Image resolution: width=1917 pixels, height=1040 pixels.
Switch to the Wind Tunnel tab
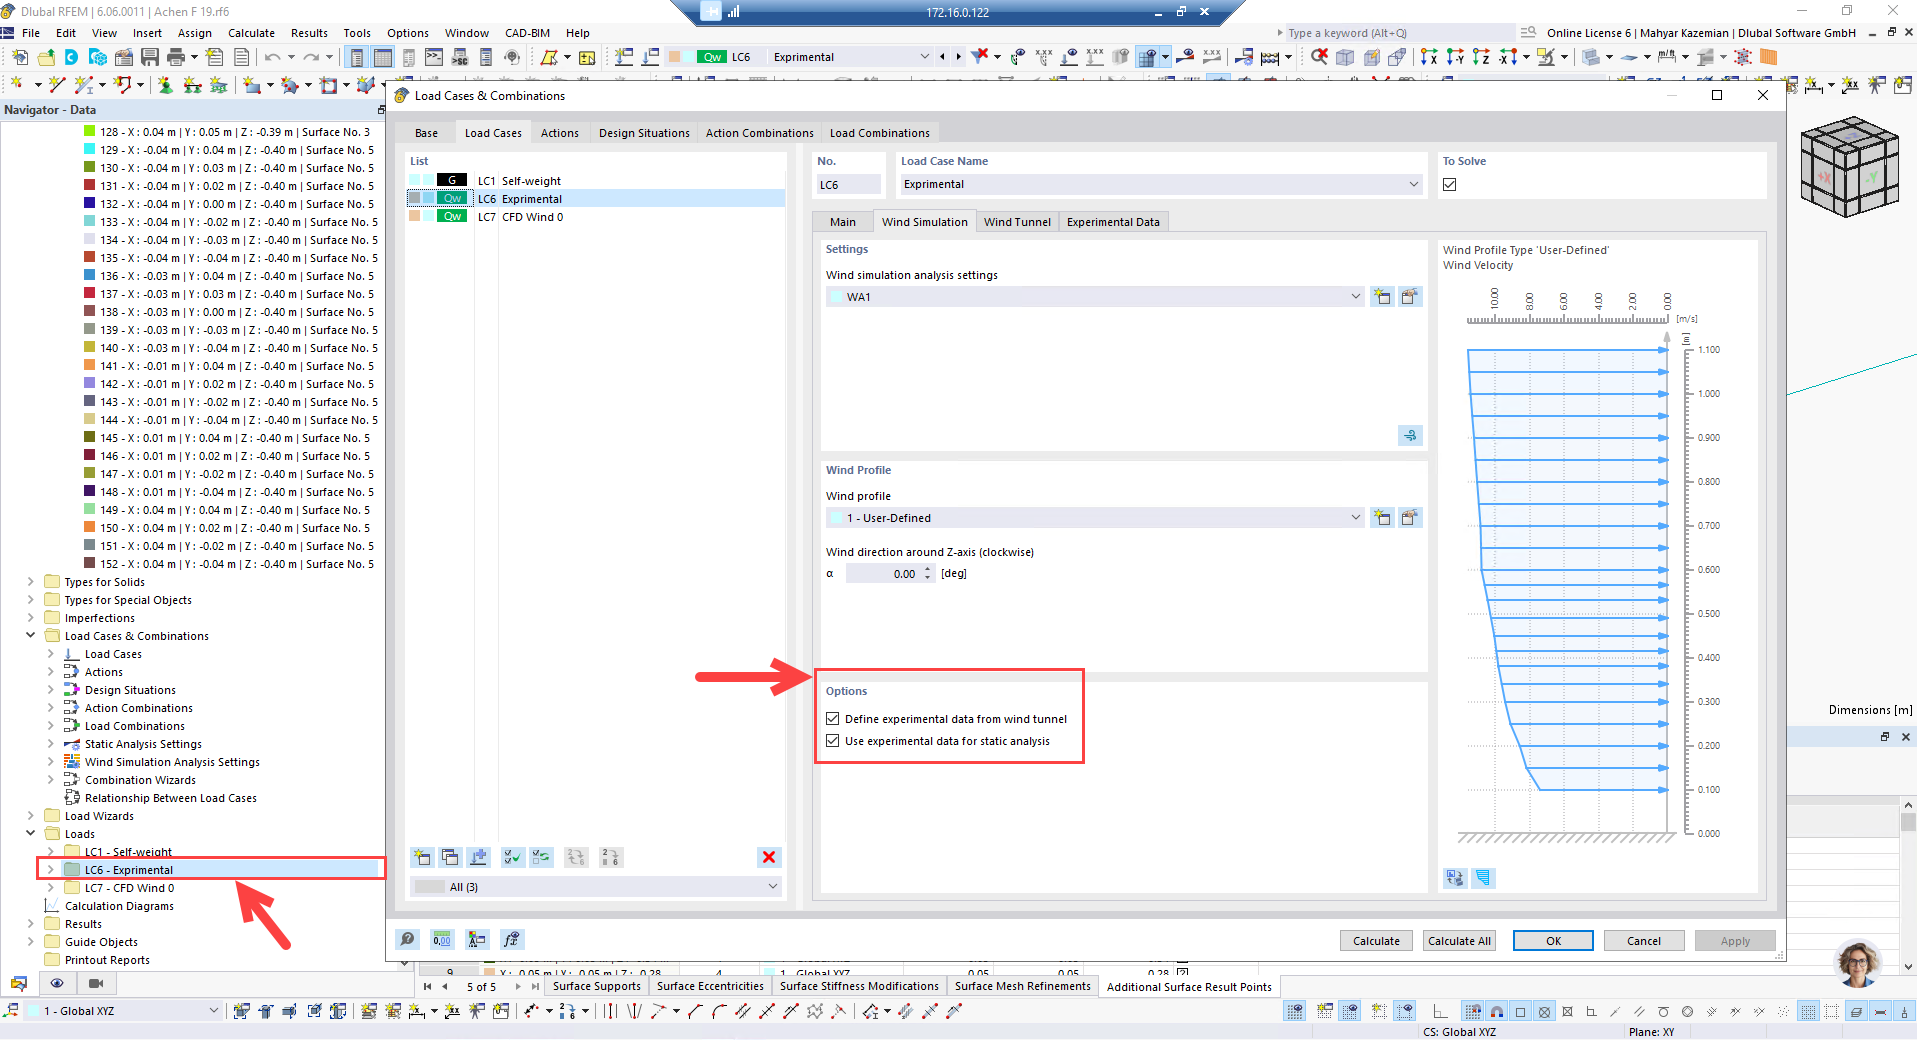(1017, 222)
